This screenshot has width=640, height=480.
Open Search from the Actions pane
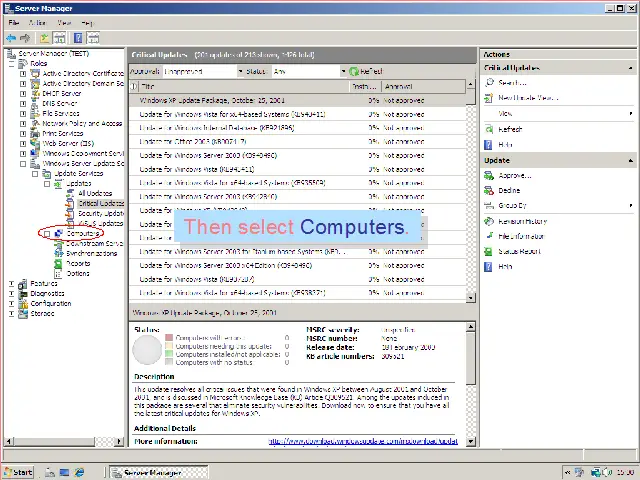tap(490, 83)
